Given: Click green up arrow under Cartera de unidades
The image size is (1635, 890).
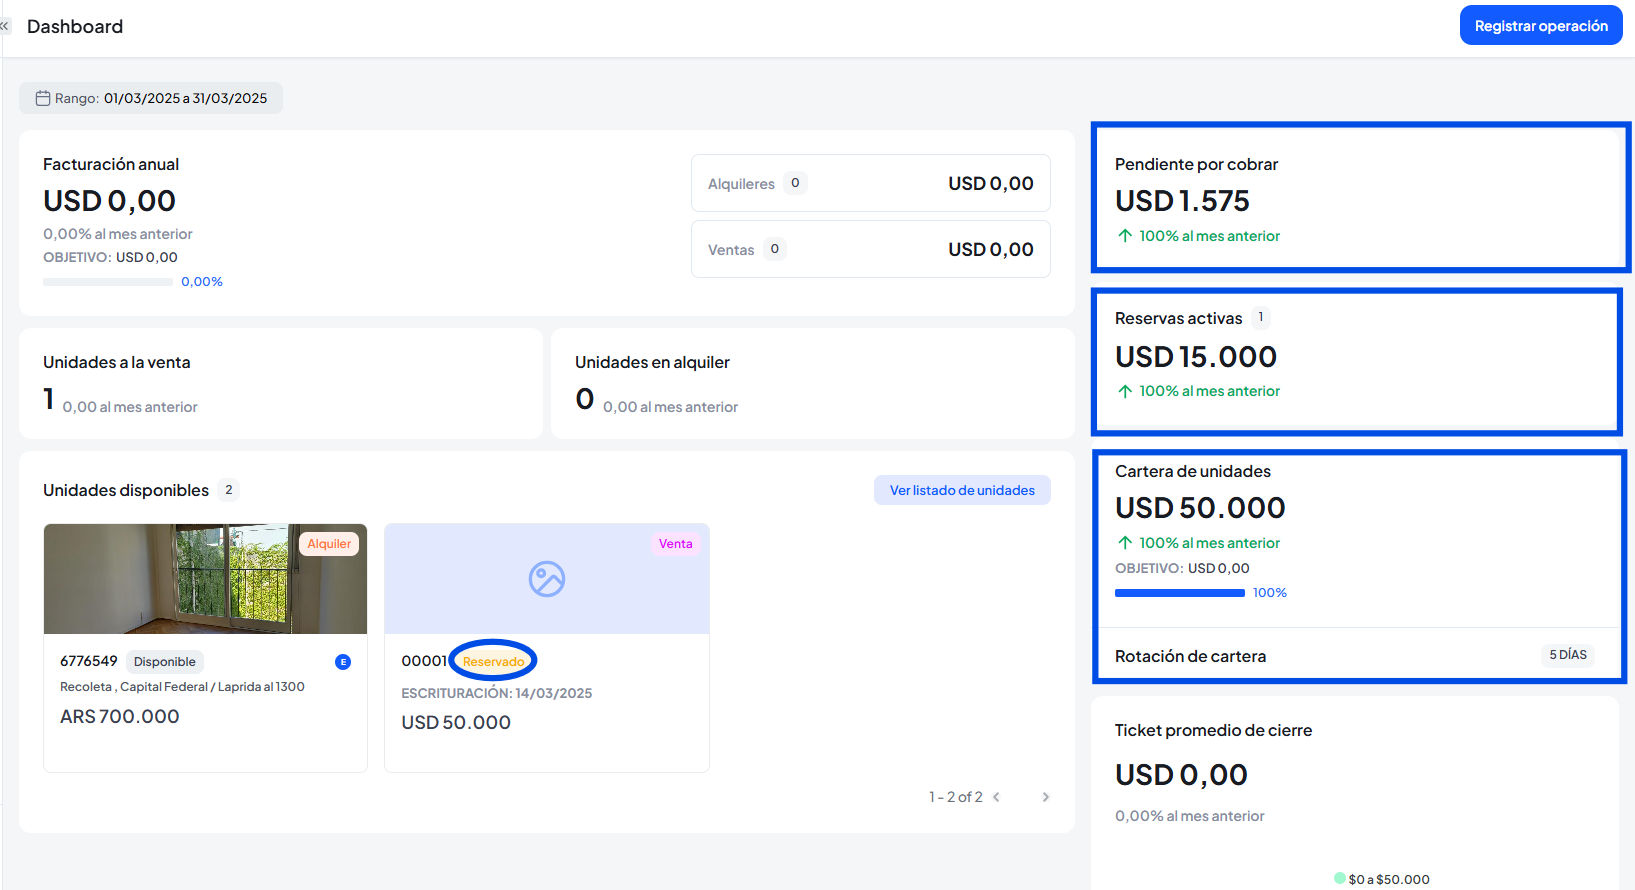Looking at the screenshot, I should pos(1125,543).
